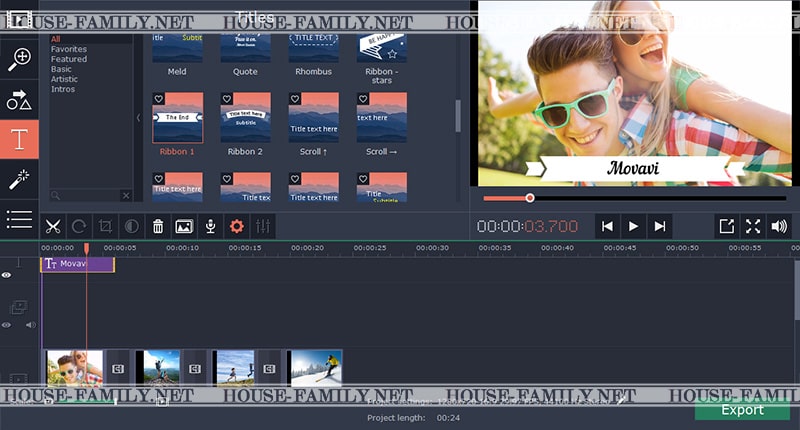The width and height of the screenshot is (800, 430).
Task: Click the 00:00:30 ruler mark
Action: (x=432, y=248)
